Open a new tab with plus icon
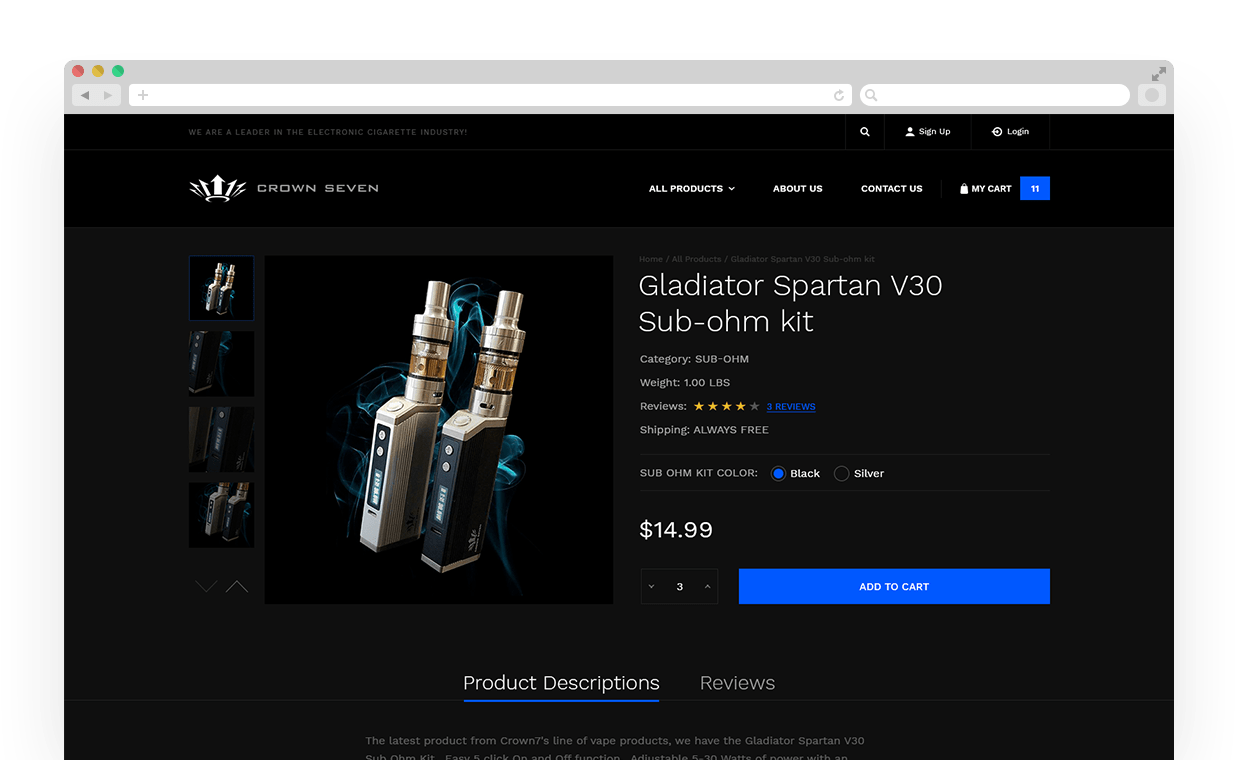 pos(143,95)
